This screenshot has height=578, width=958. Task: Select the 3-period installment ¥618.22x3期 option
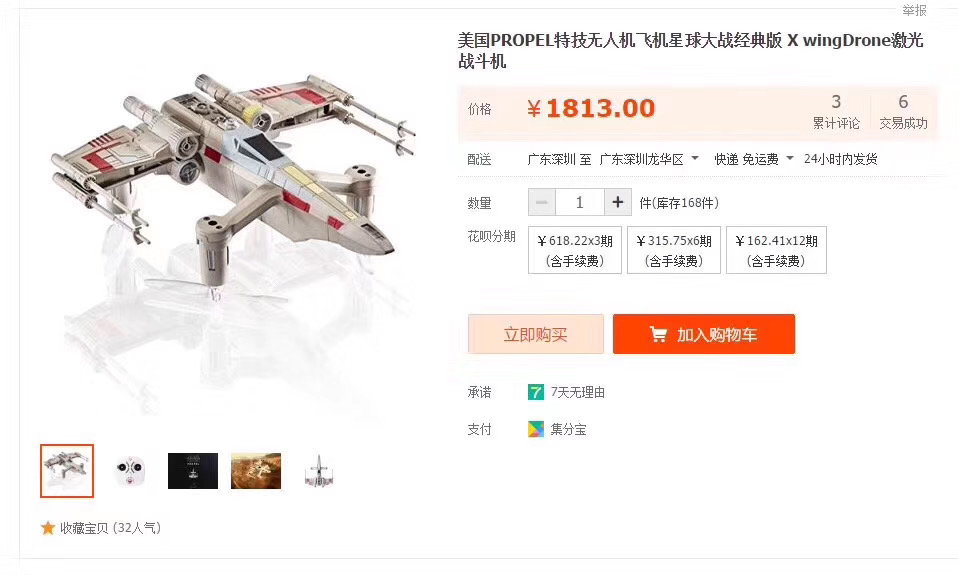coord(575,250)
